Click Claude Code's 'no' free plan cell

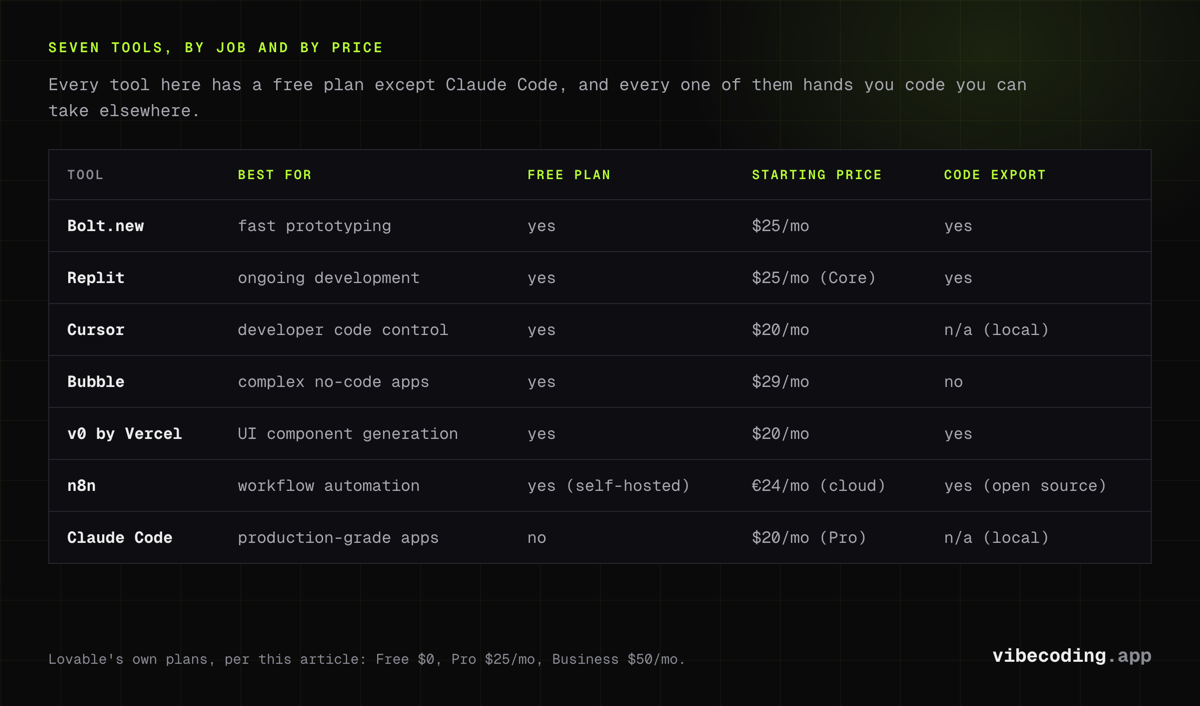coord(537,538)
